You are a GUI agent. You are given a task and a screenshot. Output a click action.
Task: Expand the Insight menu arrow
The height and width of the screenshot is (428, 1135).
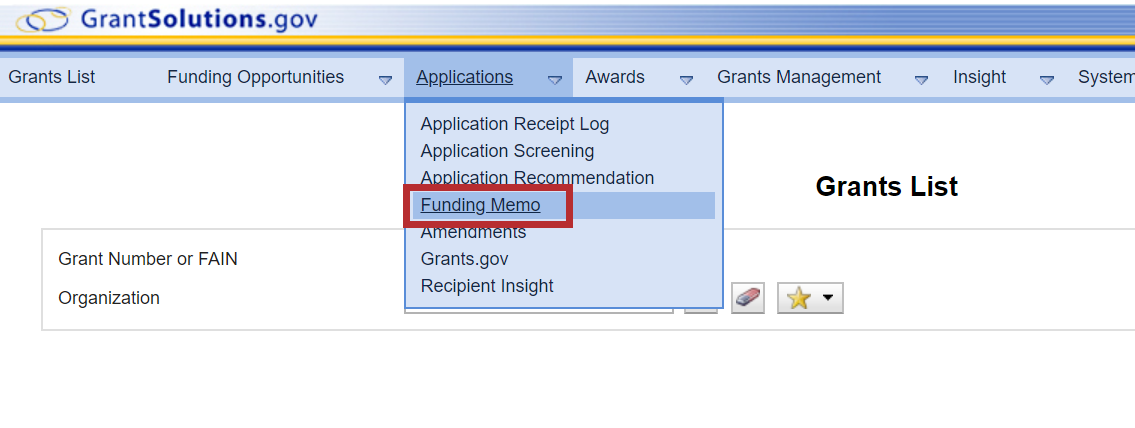pyautogui.click(x=1047, y=79)
